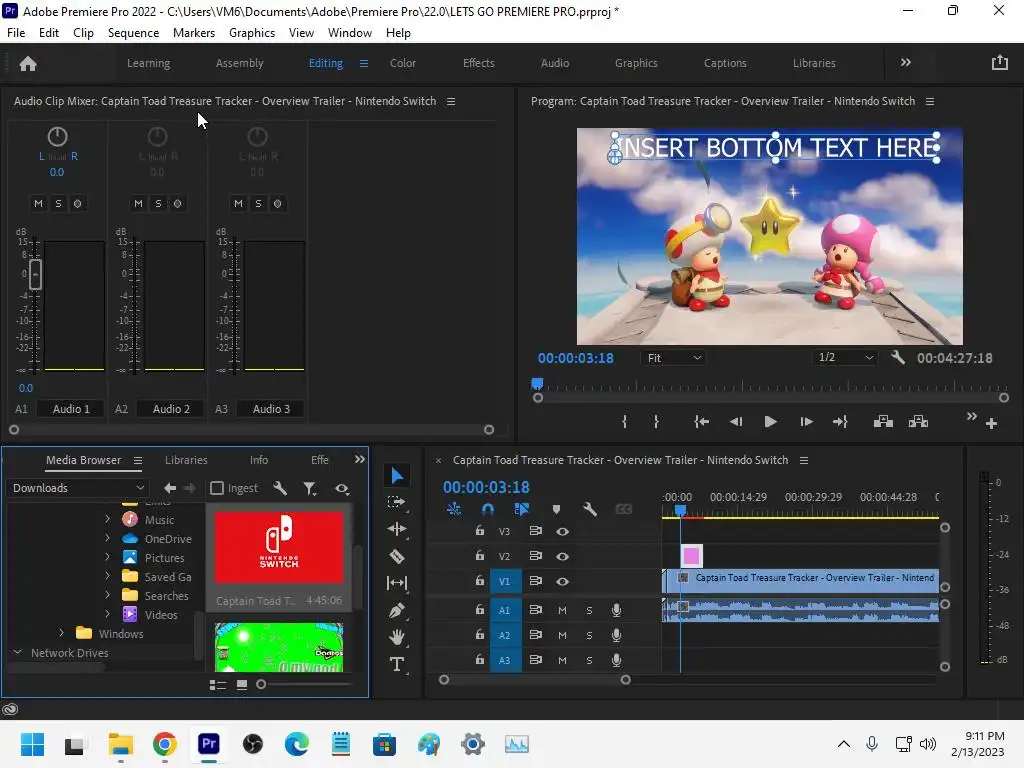Screen dimensions: 1024x768
Task: Toggle lock on V3 track
Action: click(480, 532)
